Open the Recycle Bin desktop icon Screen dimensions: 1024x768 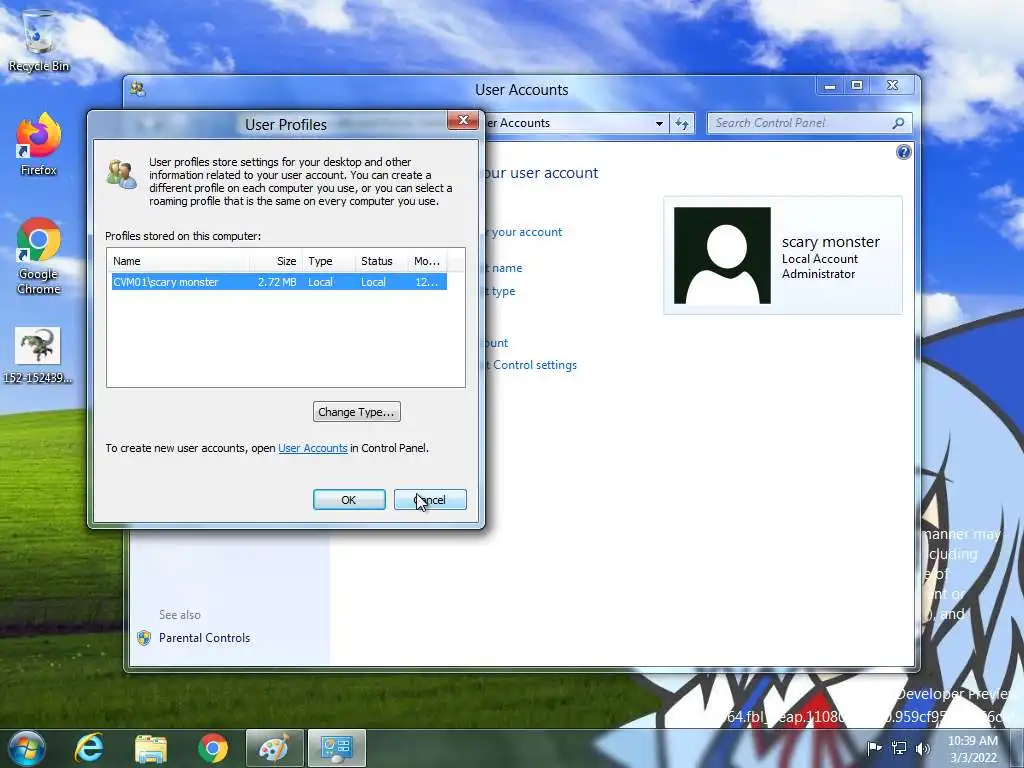(x=39, y=42)
